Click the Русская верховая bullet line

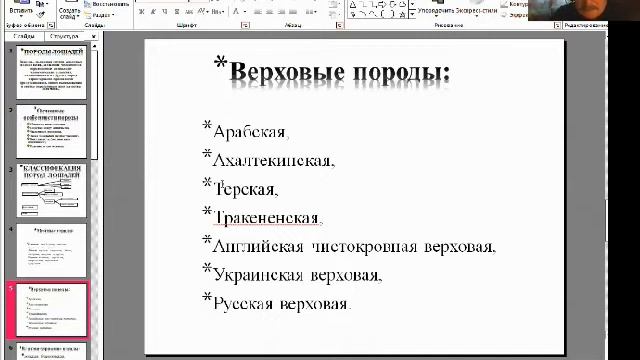(281, 304)
